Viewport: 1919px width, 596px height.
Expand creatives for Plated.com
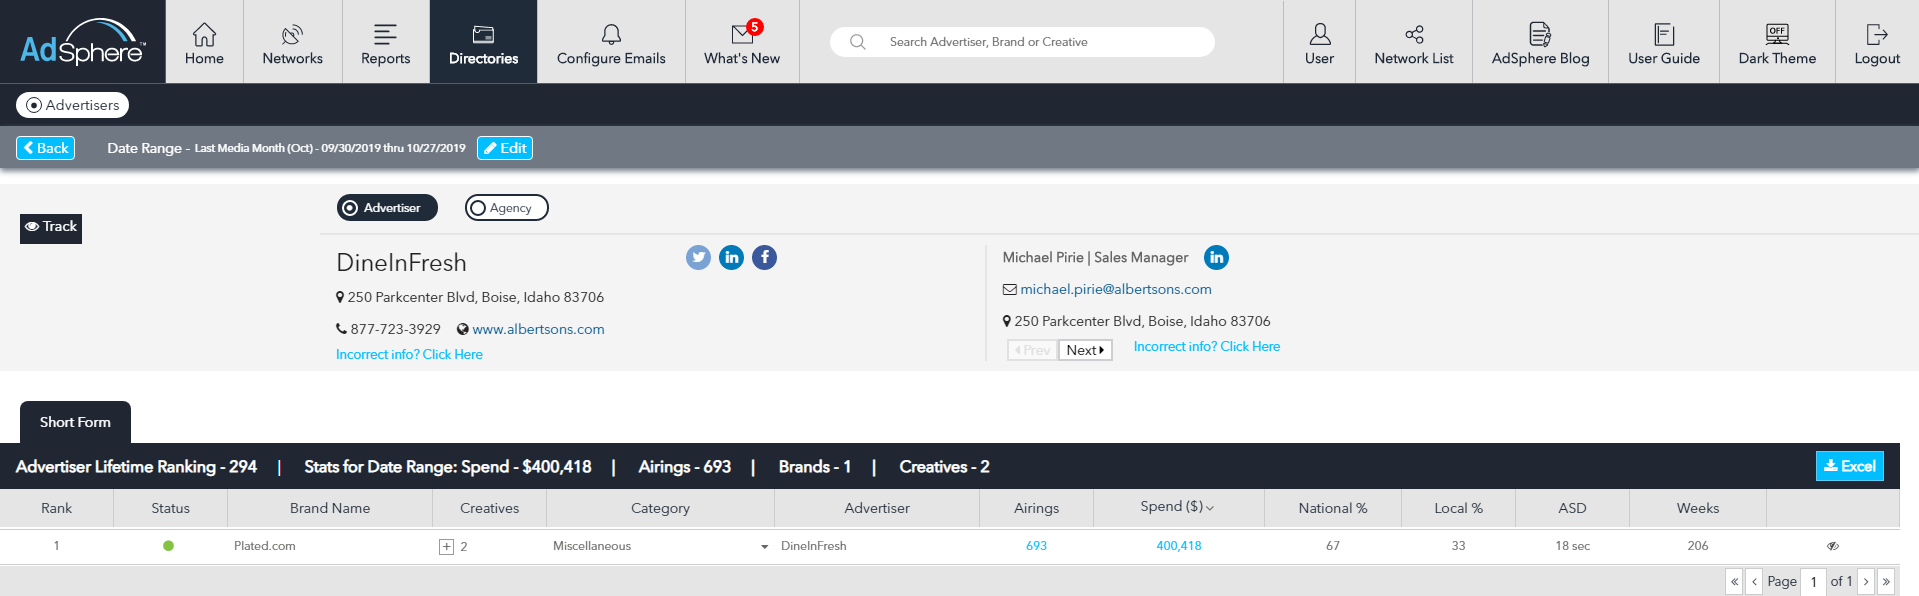[x=446, y=547]
